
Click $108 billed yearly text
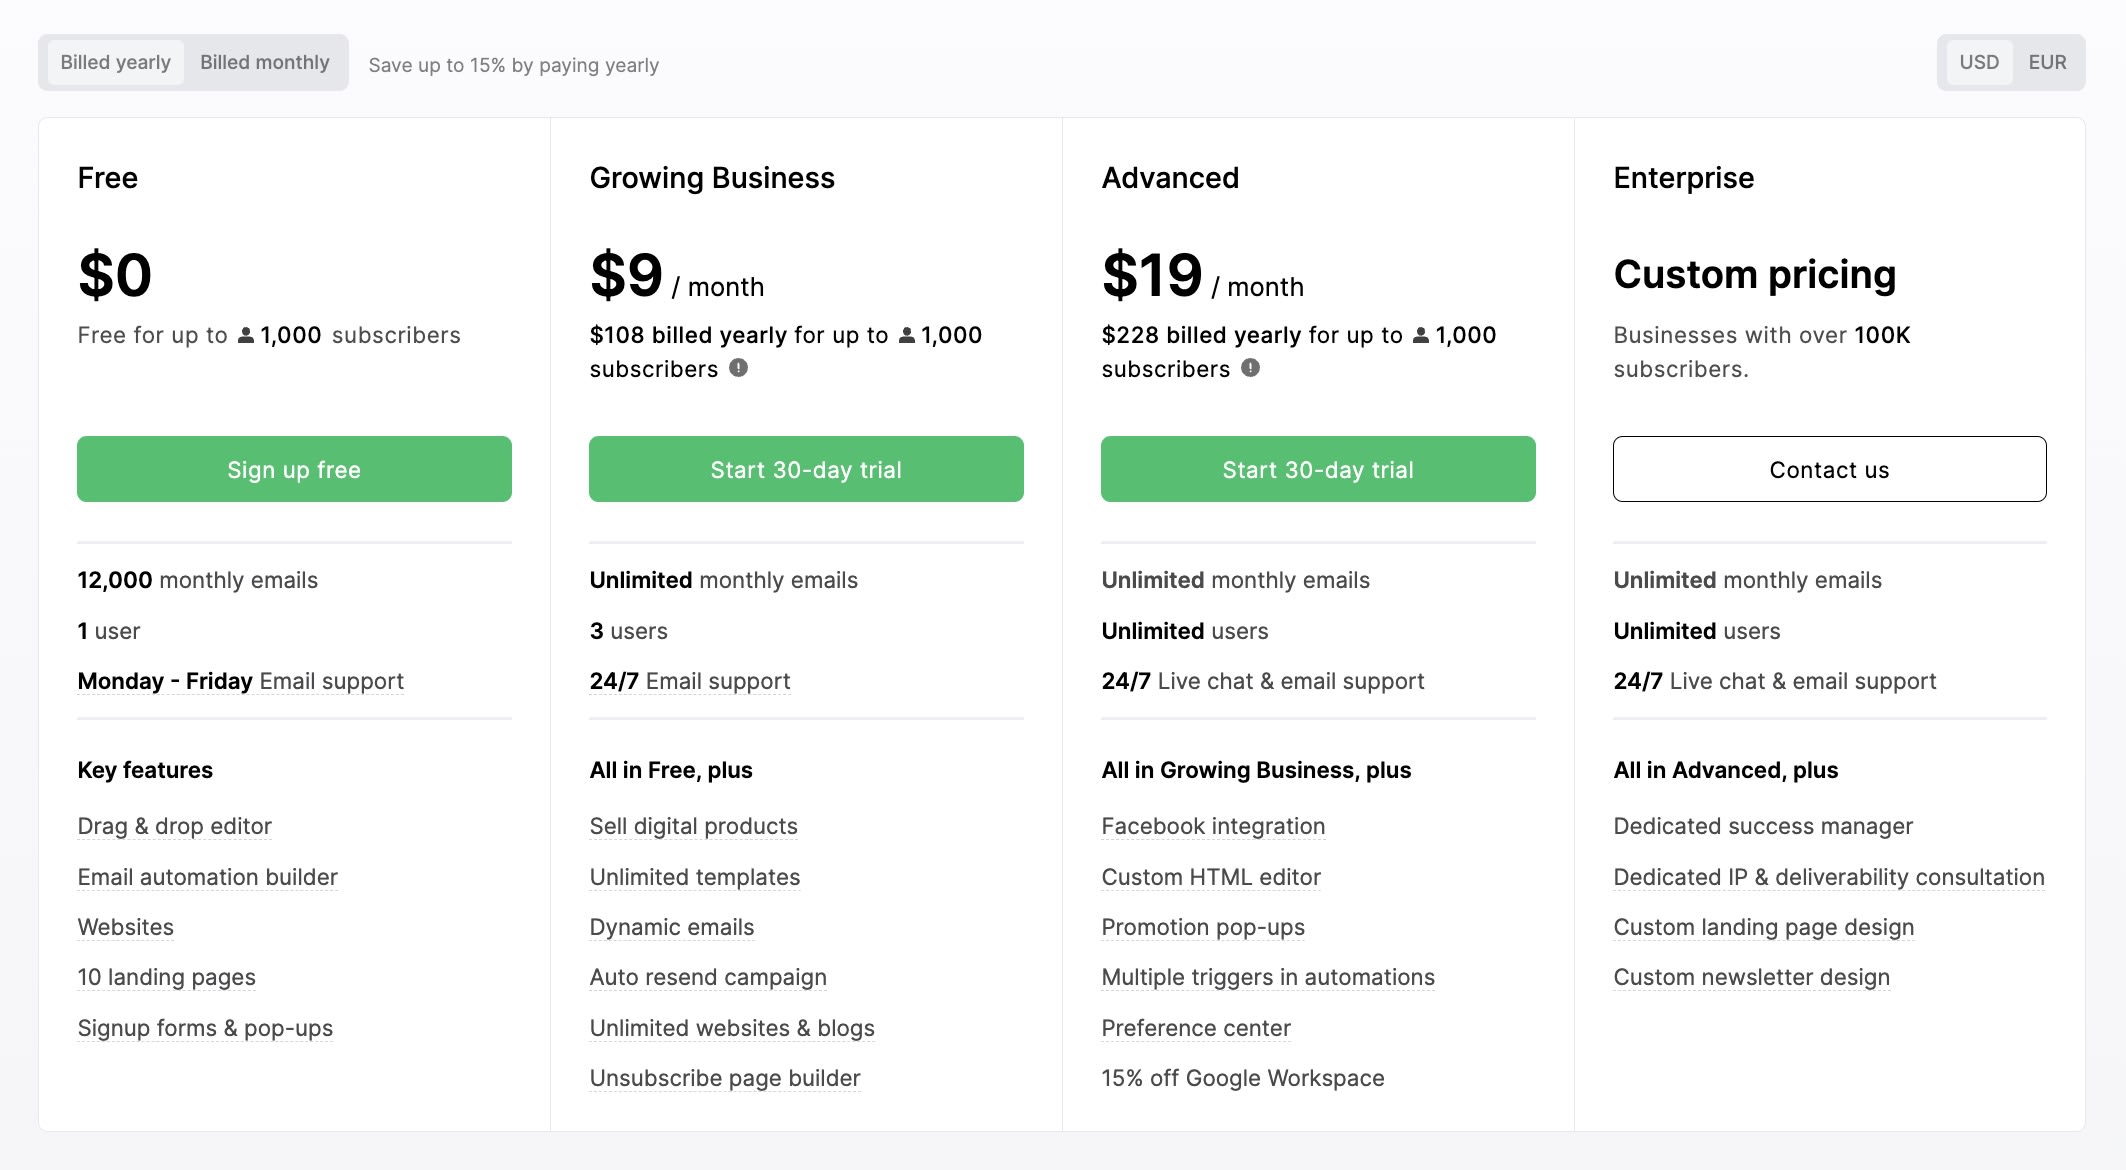point(688,335)
